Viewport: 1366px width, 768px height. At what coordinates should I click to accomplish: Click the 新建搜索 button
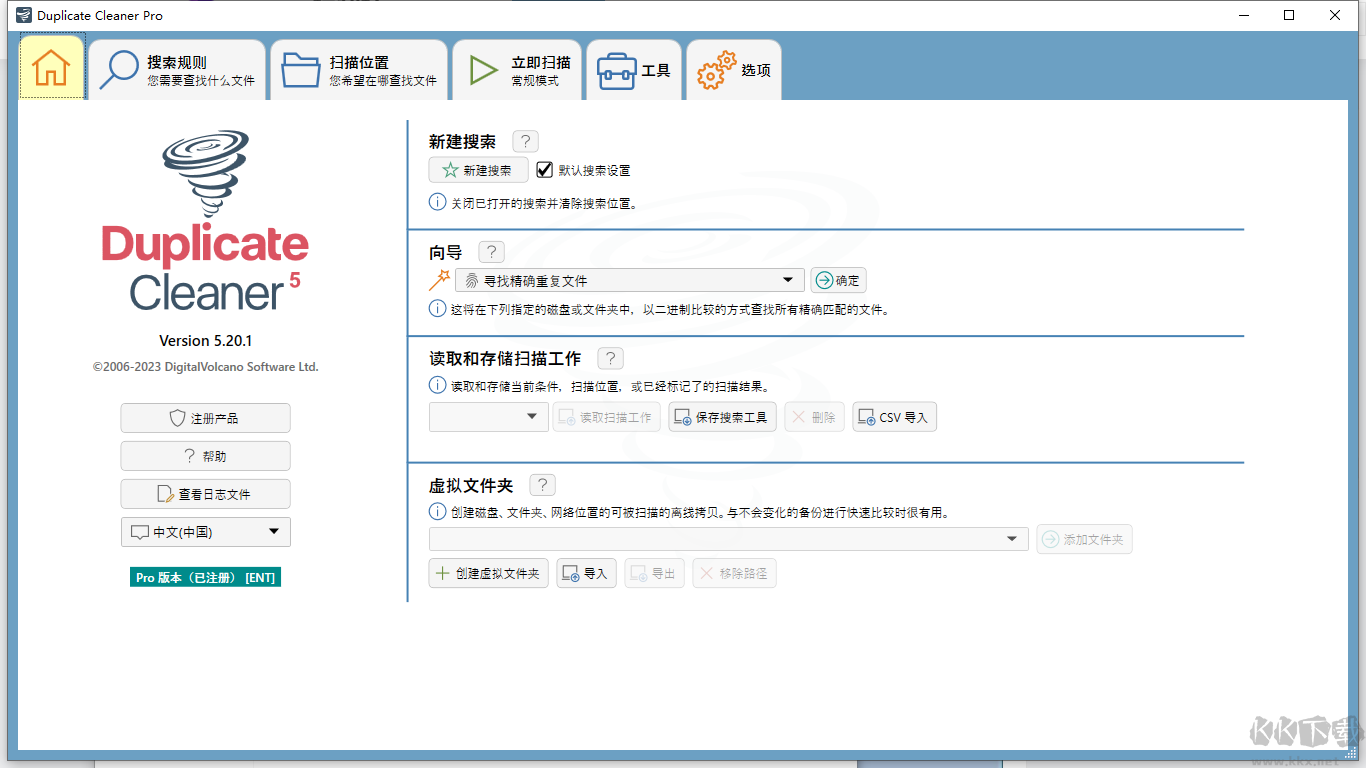click(x=478, y=170)
